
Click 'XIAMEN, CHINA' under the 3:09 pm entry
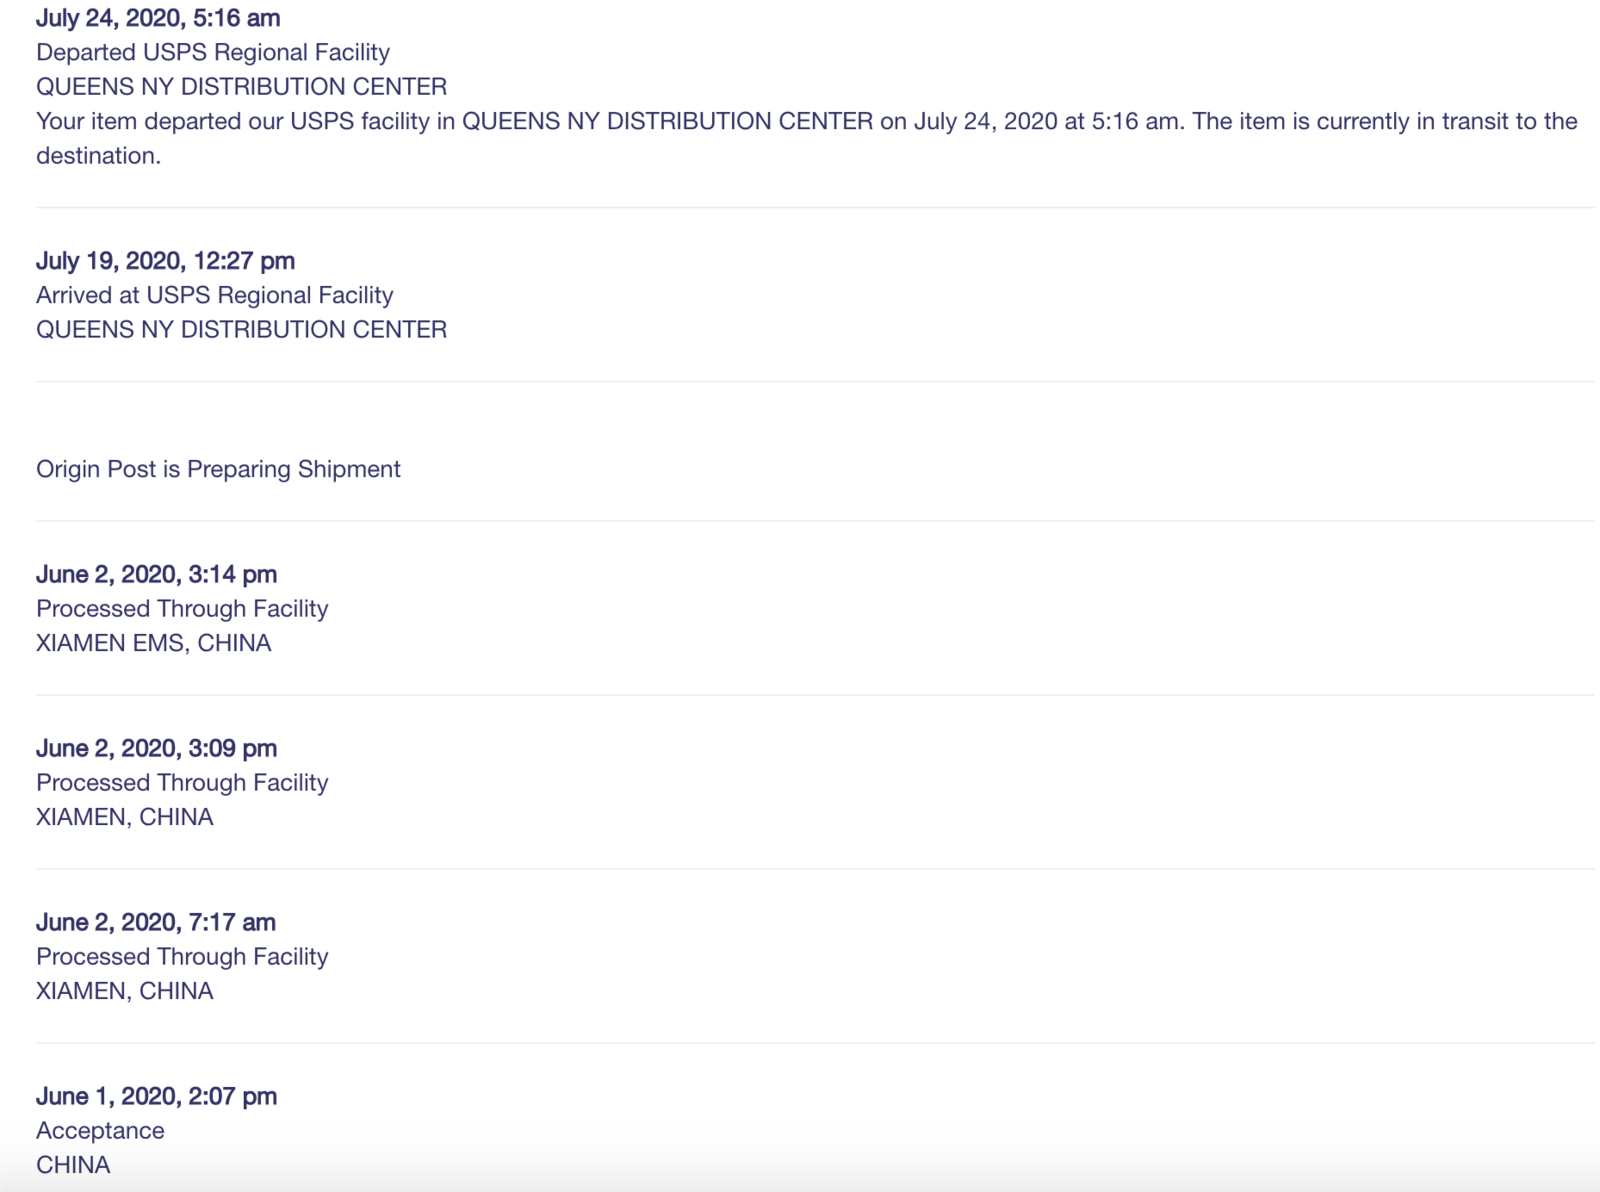(x=124, y=817)
